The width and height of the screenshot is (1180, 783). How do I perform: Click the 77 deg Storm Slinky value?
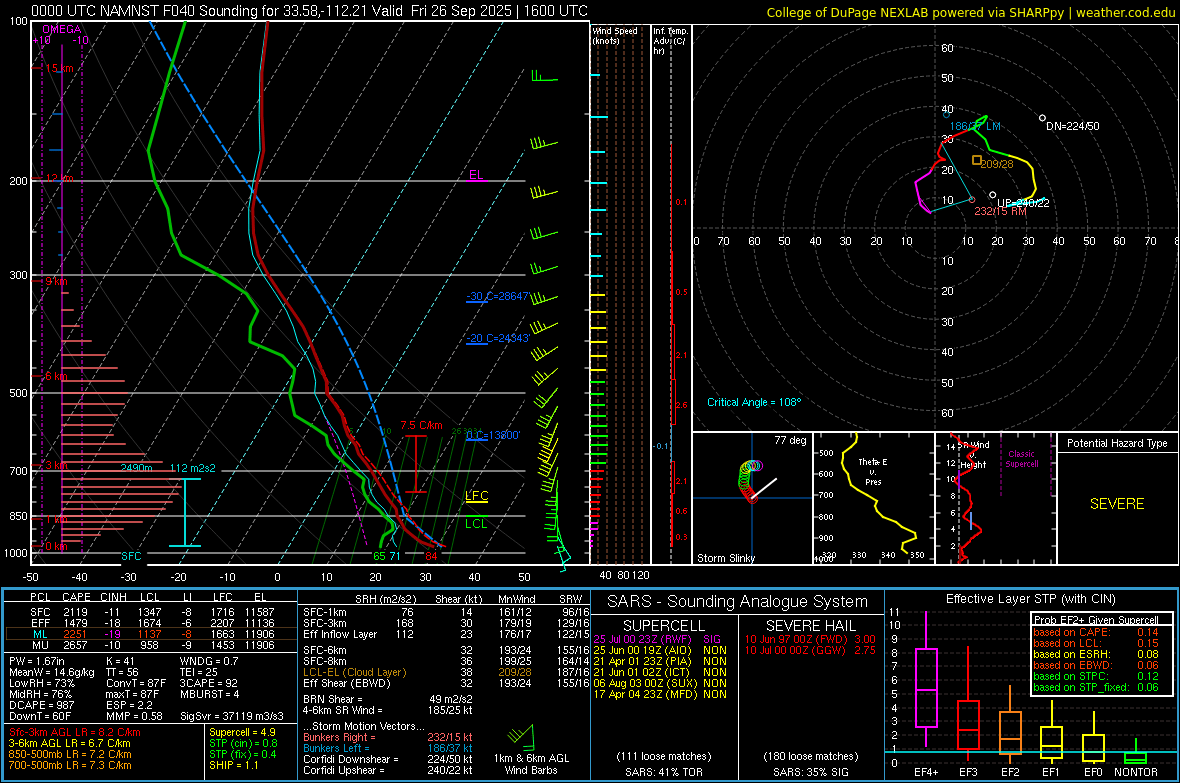790,440
